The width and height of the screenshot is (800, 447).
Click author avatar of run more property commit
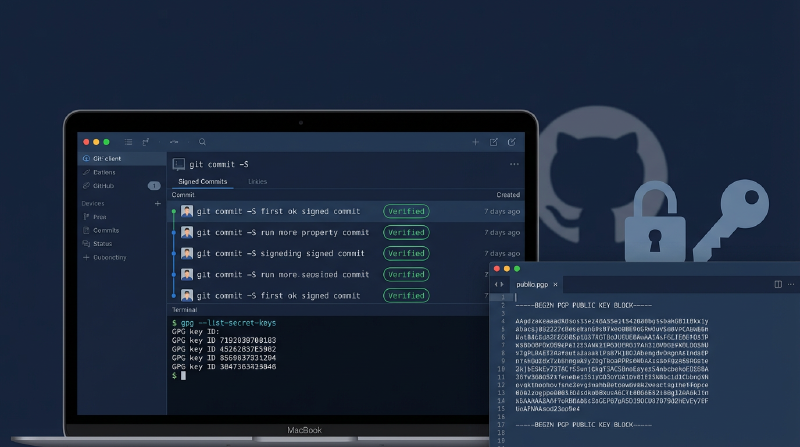(x=187, y=232)
